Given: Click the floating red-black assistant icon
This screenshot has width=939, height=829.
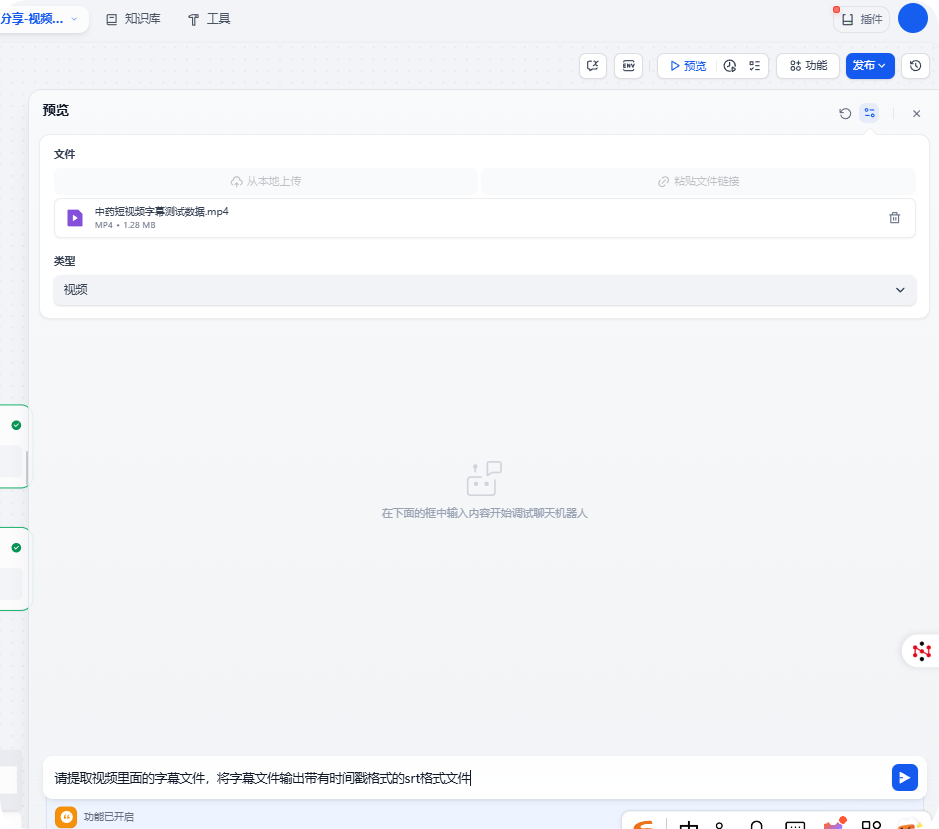Looking at the screenshot, I should pyautogui.click(x=921, y=651).
